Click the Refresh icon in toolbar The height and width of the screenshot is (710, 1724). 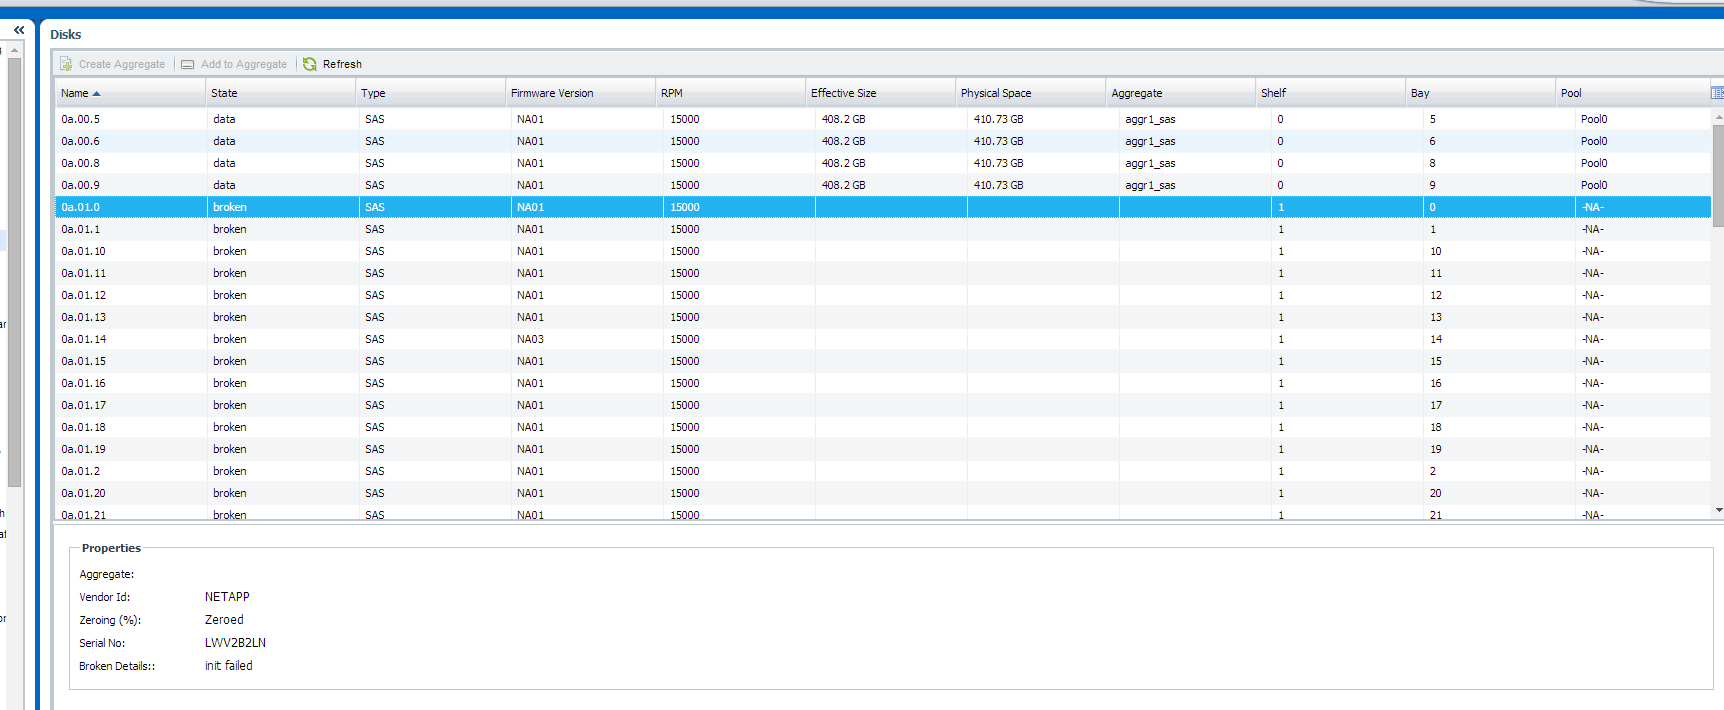[x=310, y=64]
